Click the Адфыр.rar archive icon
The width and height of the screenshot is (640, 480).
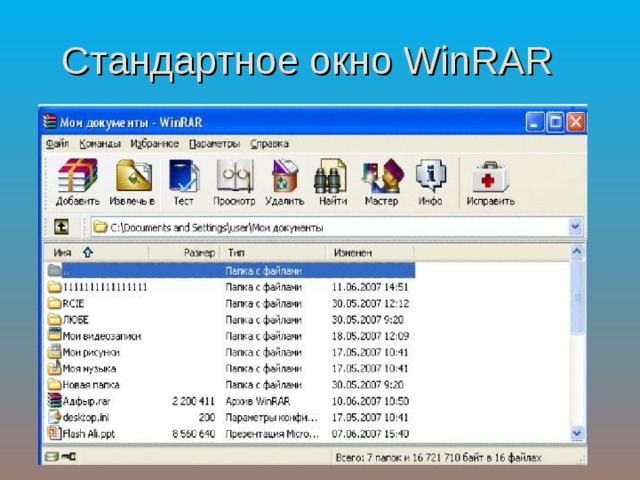(54, 400)
